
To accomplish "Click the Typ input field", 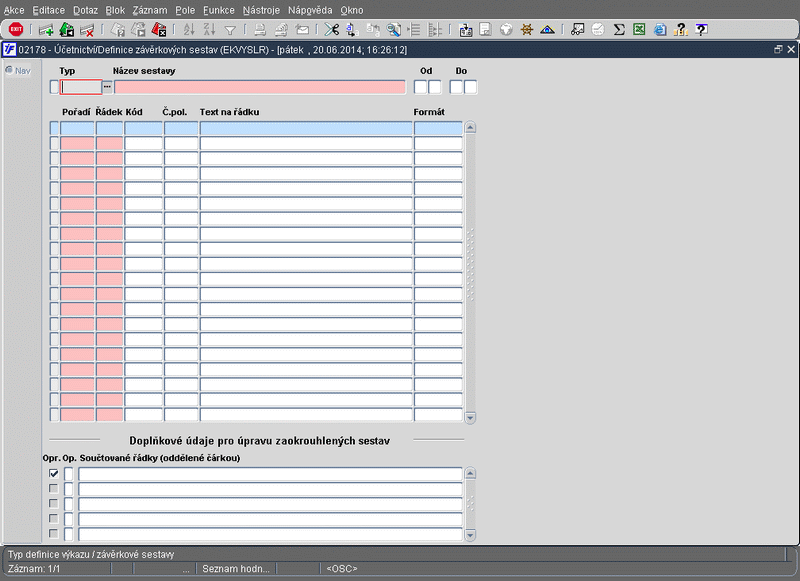I will click(x=81, y=87).
